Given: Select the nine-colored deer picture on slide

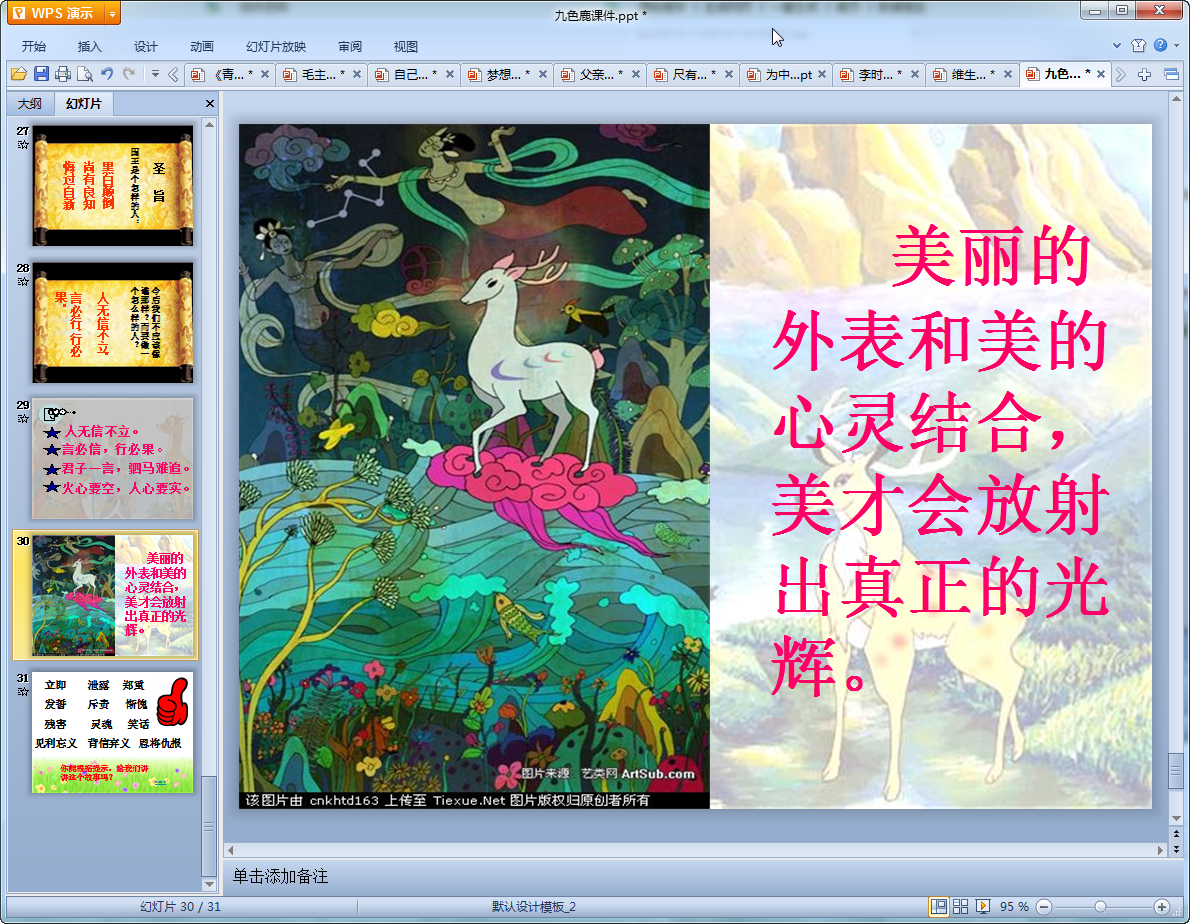Looking at the screenshot, I should click(x=474, y=466).
